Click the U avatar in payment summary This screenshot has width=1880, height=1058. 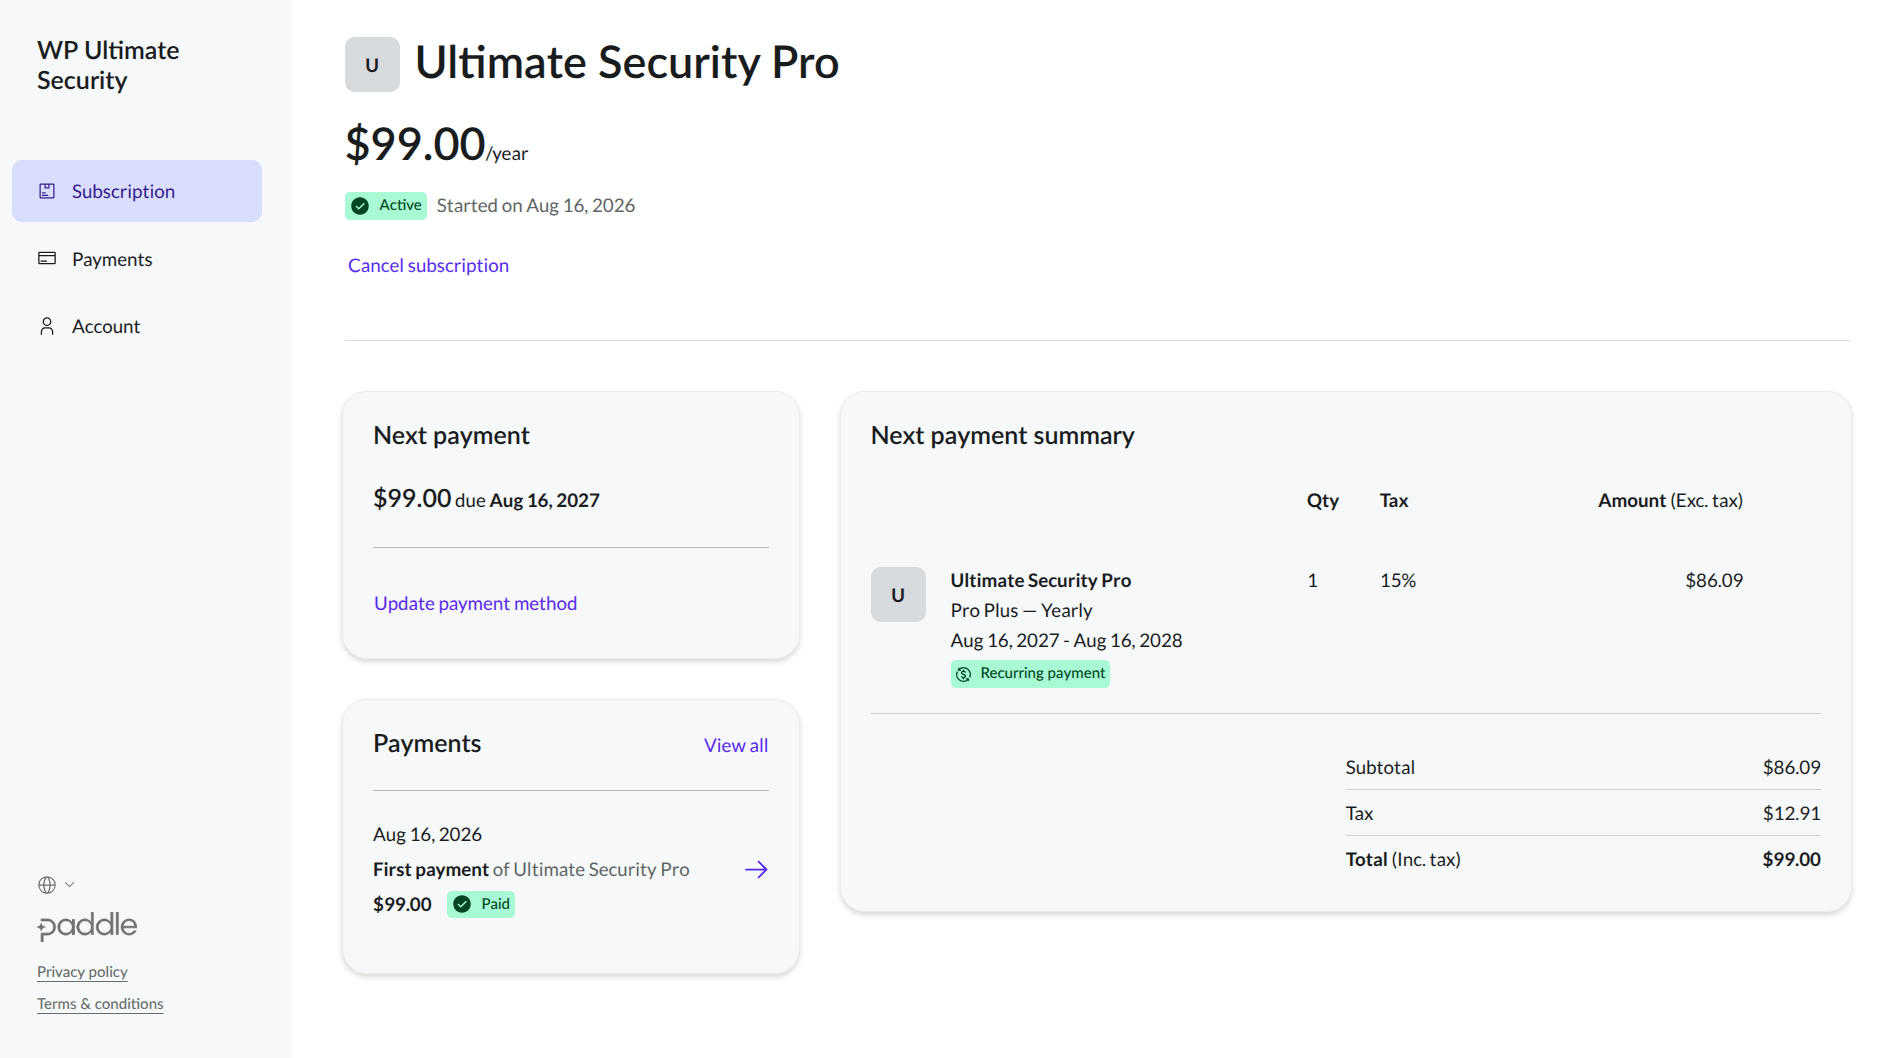coord(898,595)
